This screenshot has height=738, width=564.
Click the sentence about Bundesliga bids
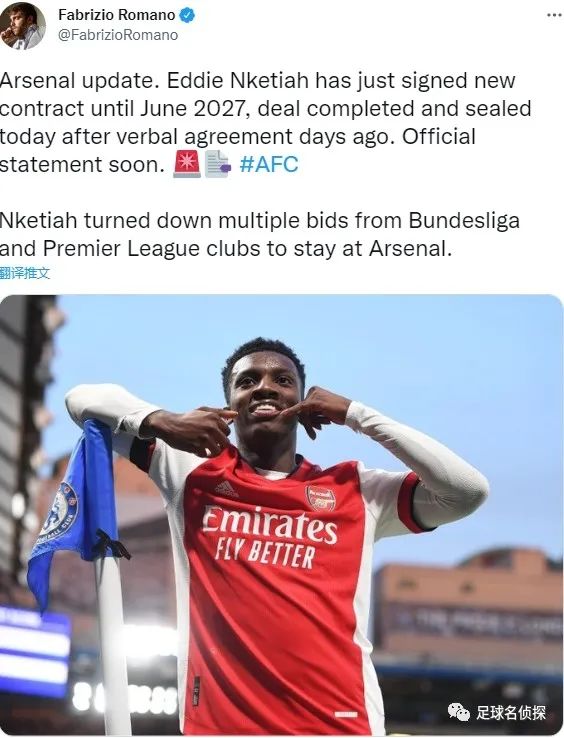tap(259, 234)
